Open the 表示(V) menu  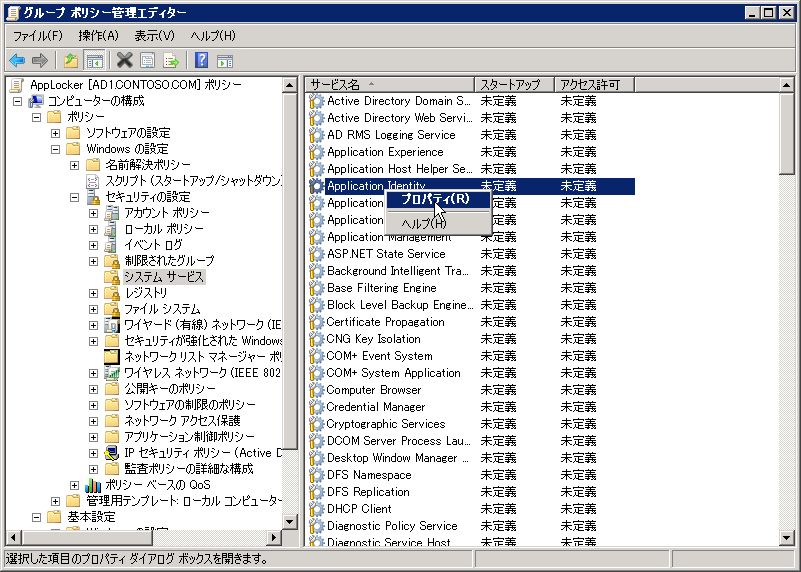coord(154,36)
